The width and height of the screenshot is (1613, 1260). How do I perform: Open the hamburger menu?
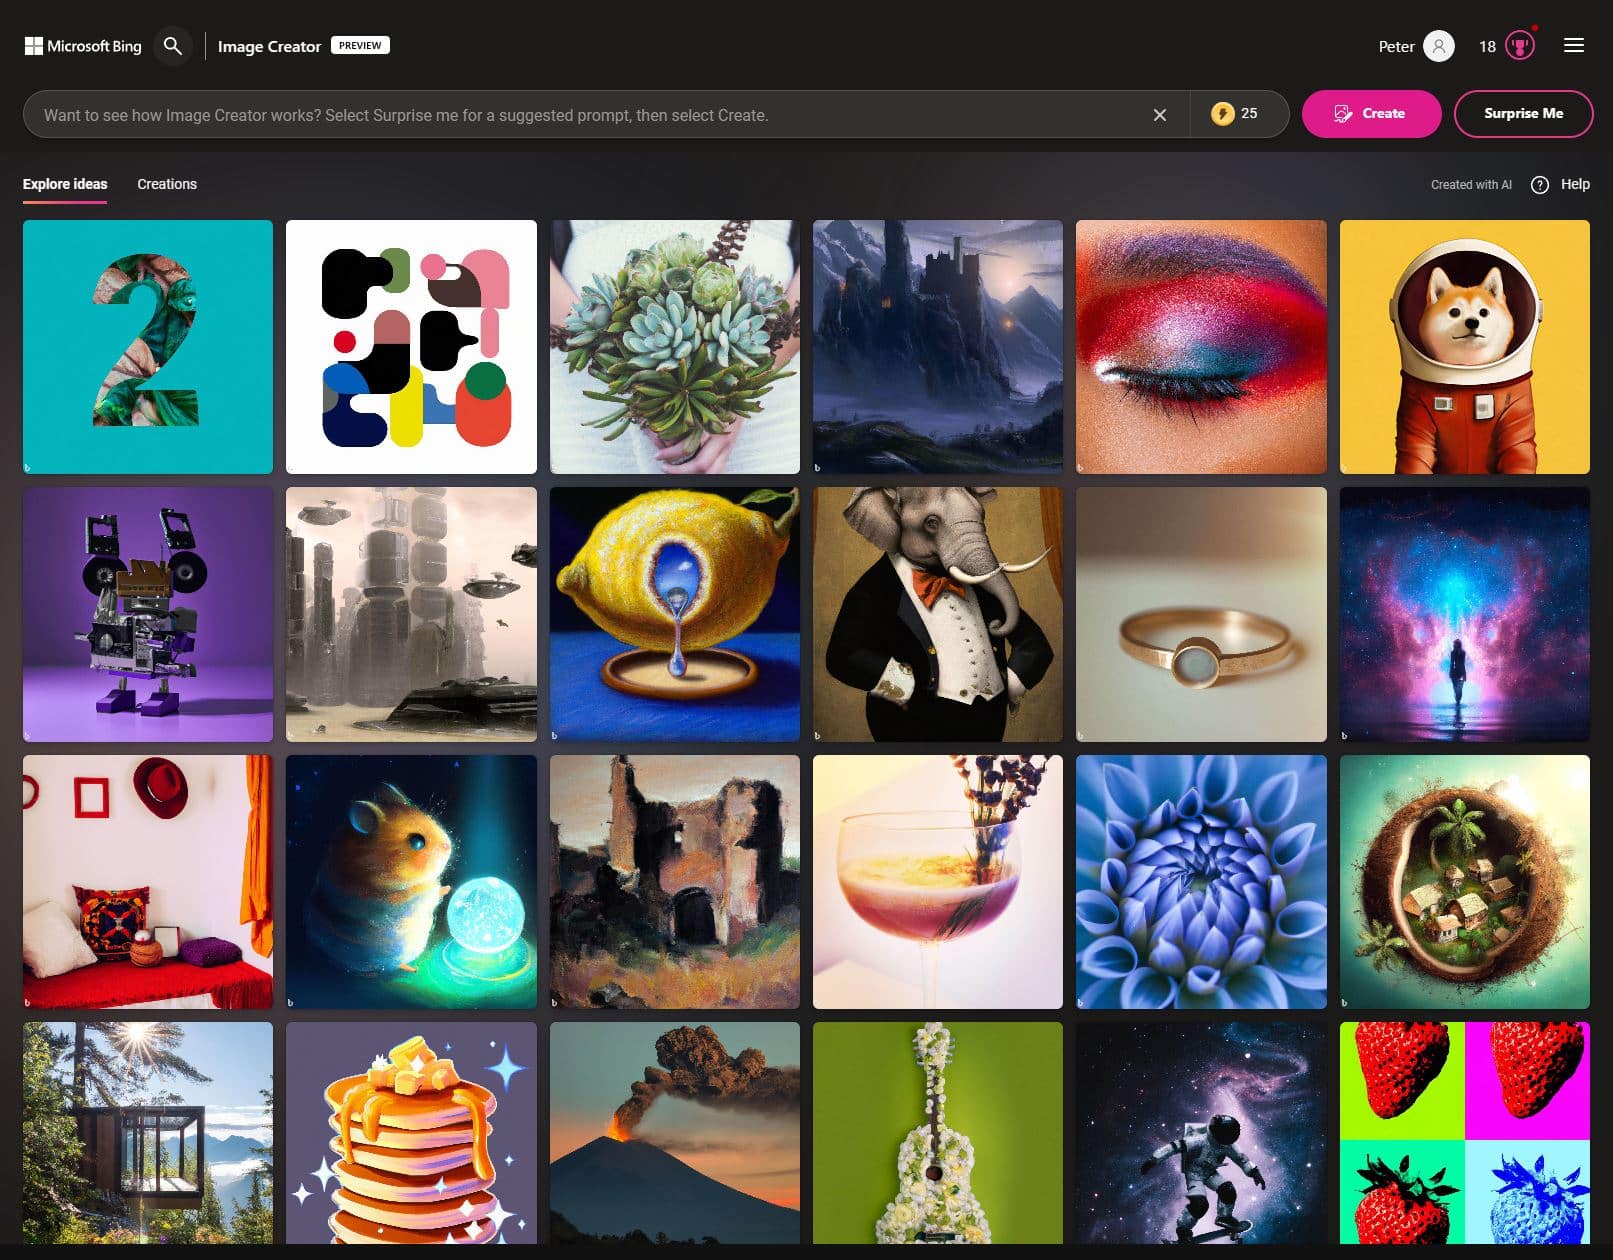point(1573,46)
